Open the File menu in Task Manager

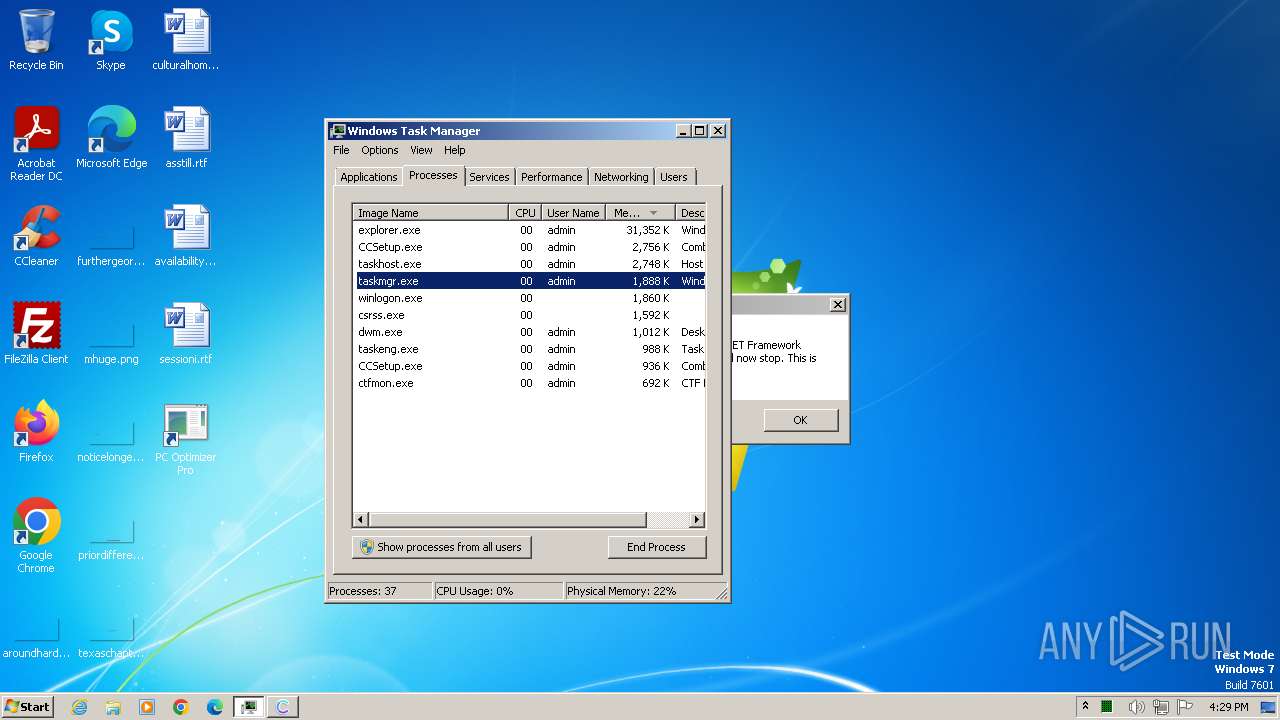[x=341, y=150]
